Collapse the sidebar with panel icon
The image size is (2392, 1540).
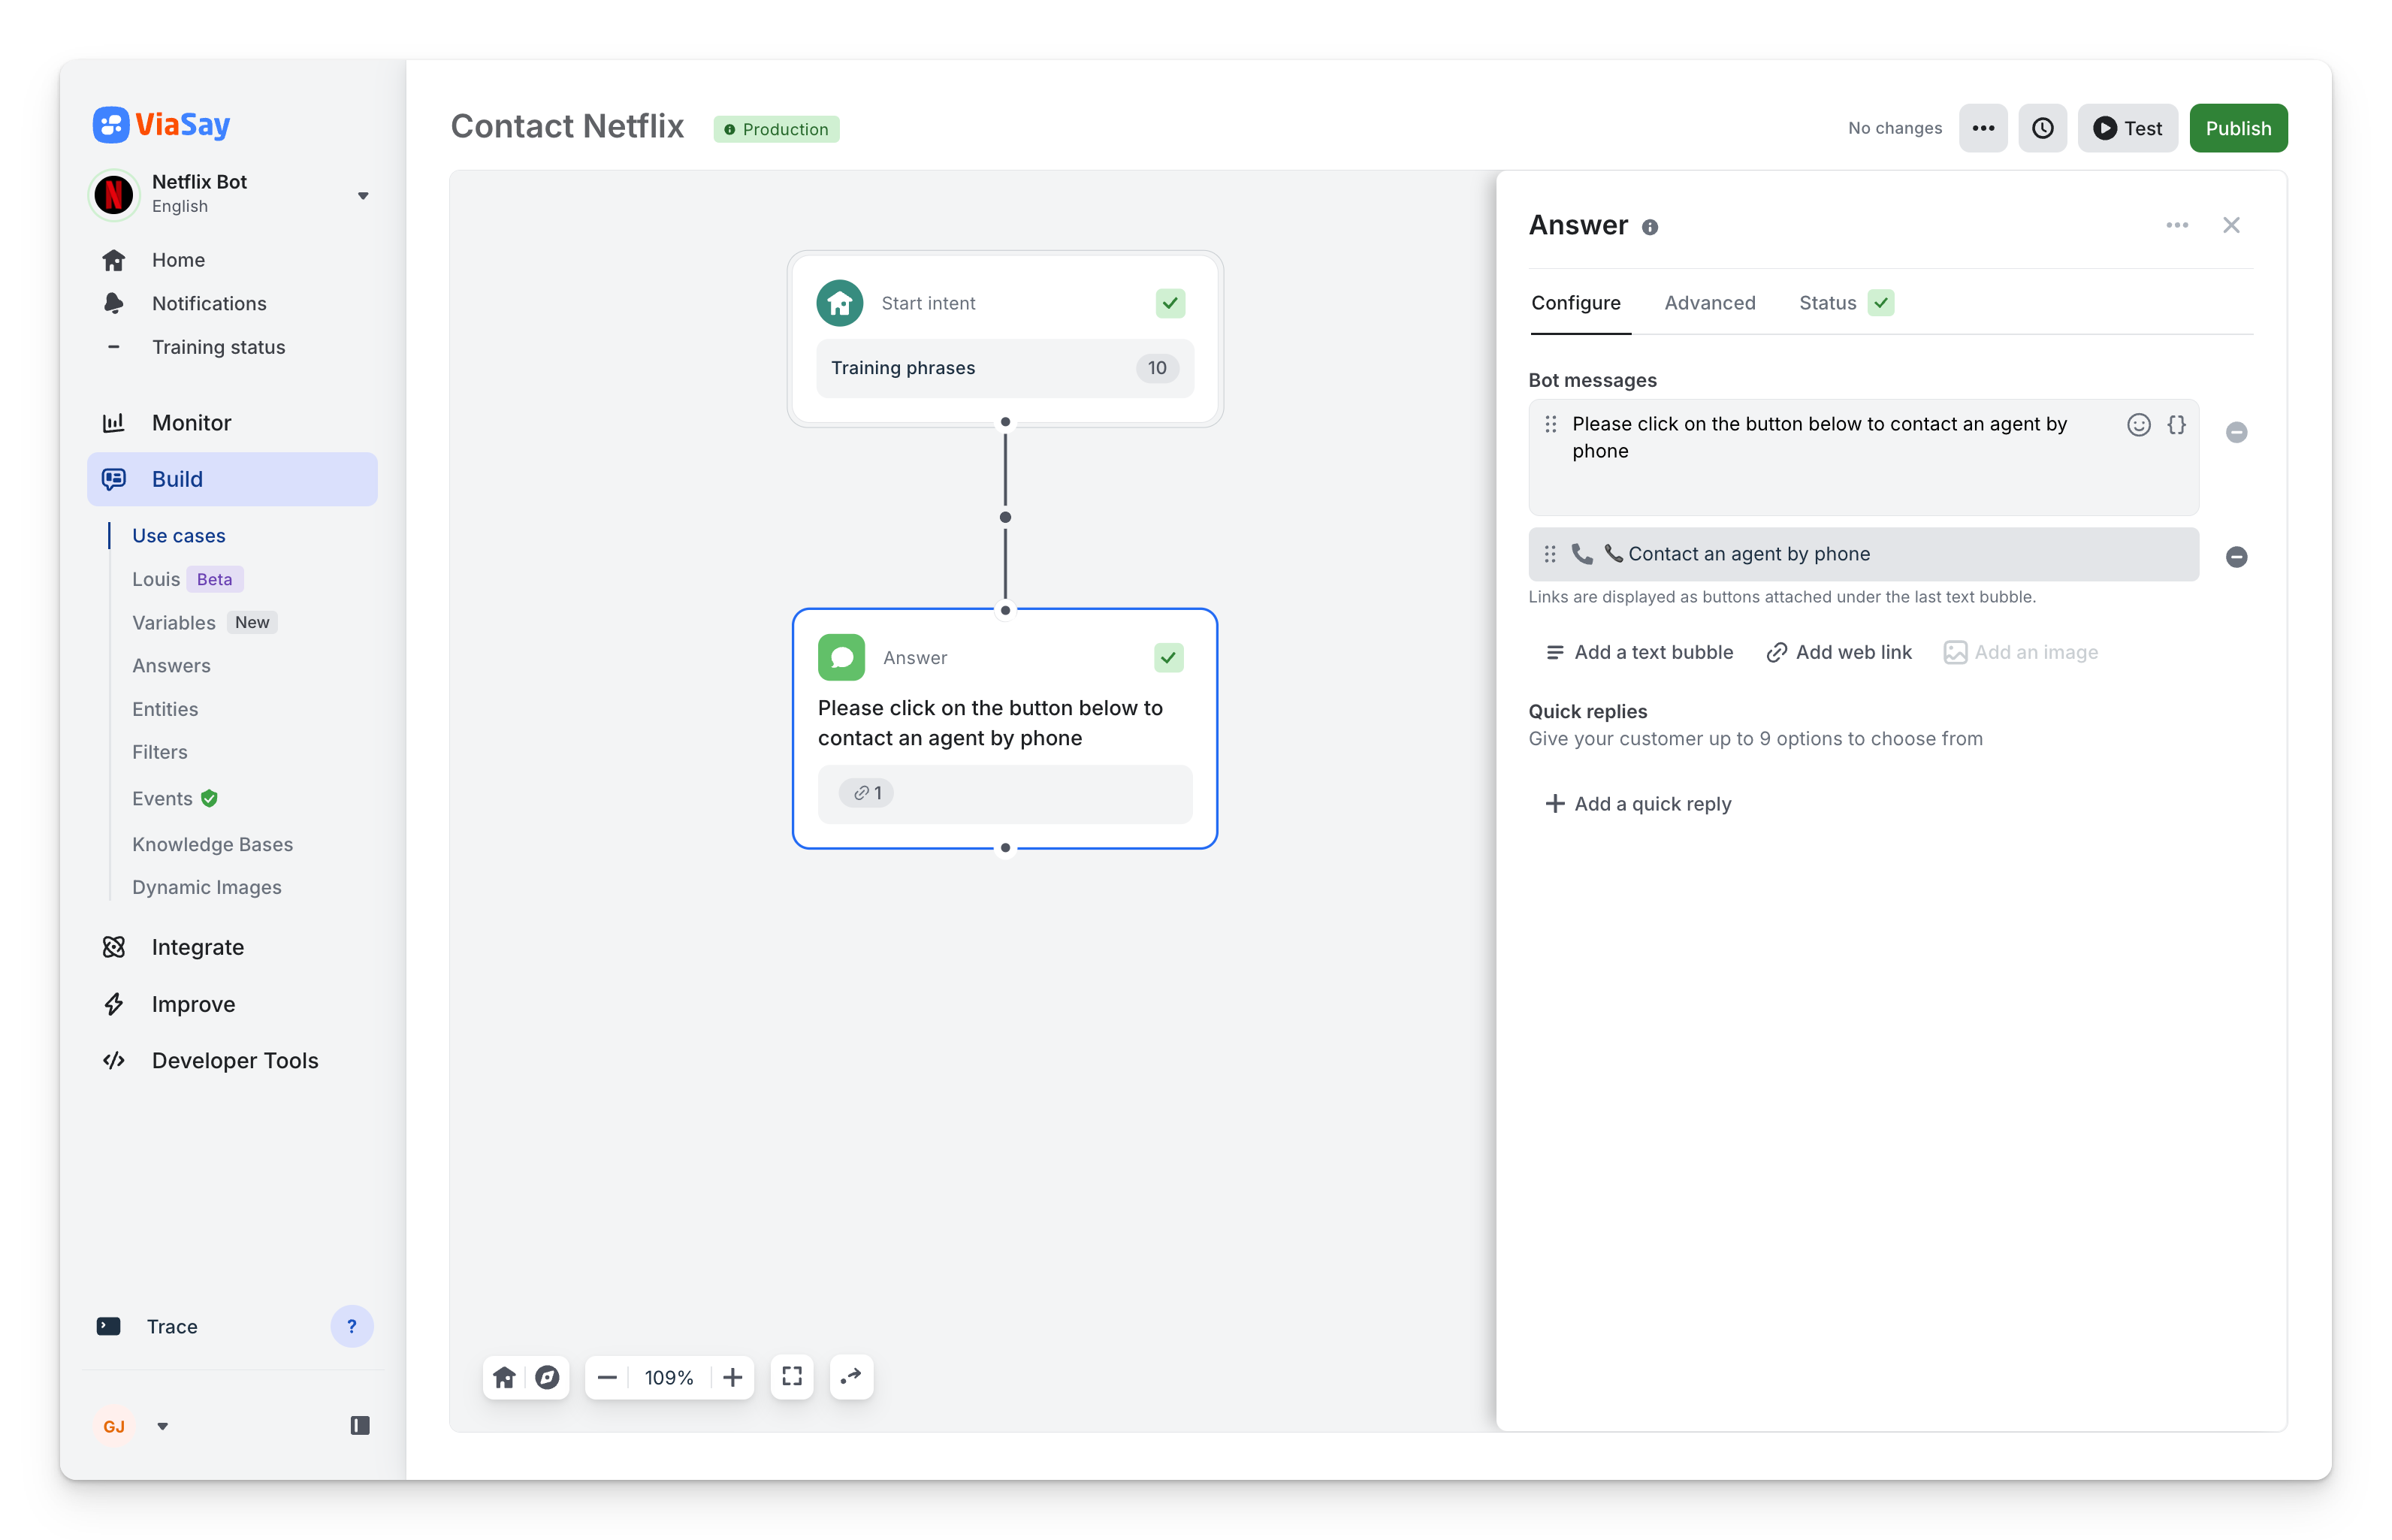point(360,1426)
